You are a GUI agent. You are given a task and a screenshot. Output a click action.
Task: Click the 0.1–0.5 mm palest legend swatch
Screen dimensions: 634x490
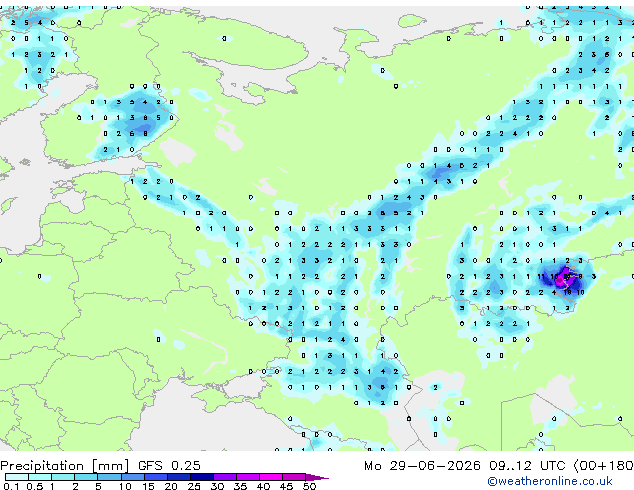(x=17, y=477)
